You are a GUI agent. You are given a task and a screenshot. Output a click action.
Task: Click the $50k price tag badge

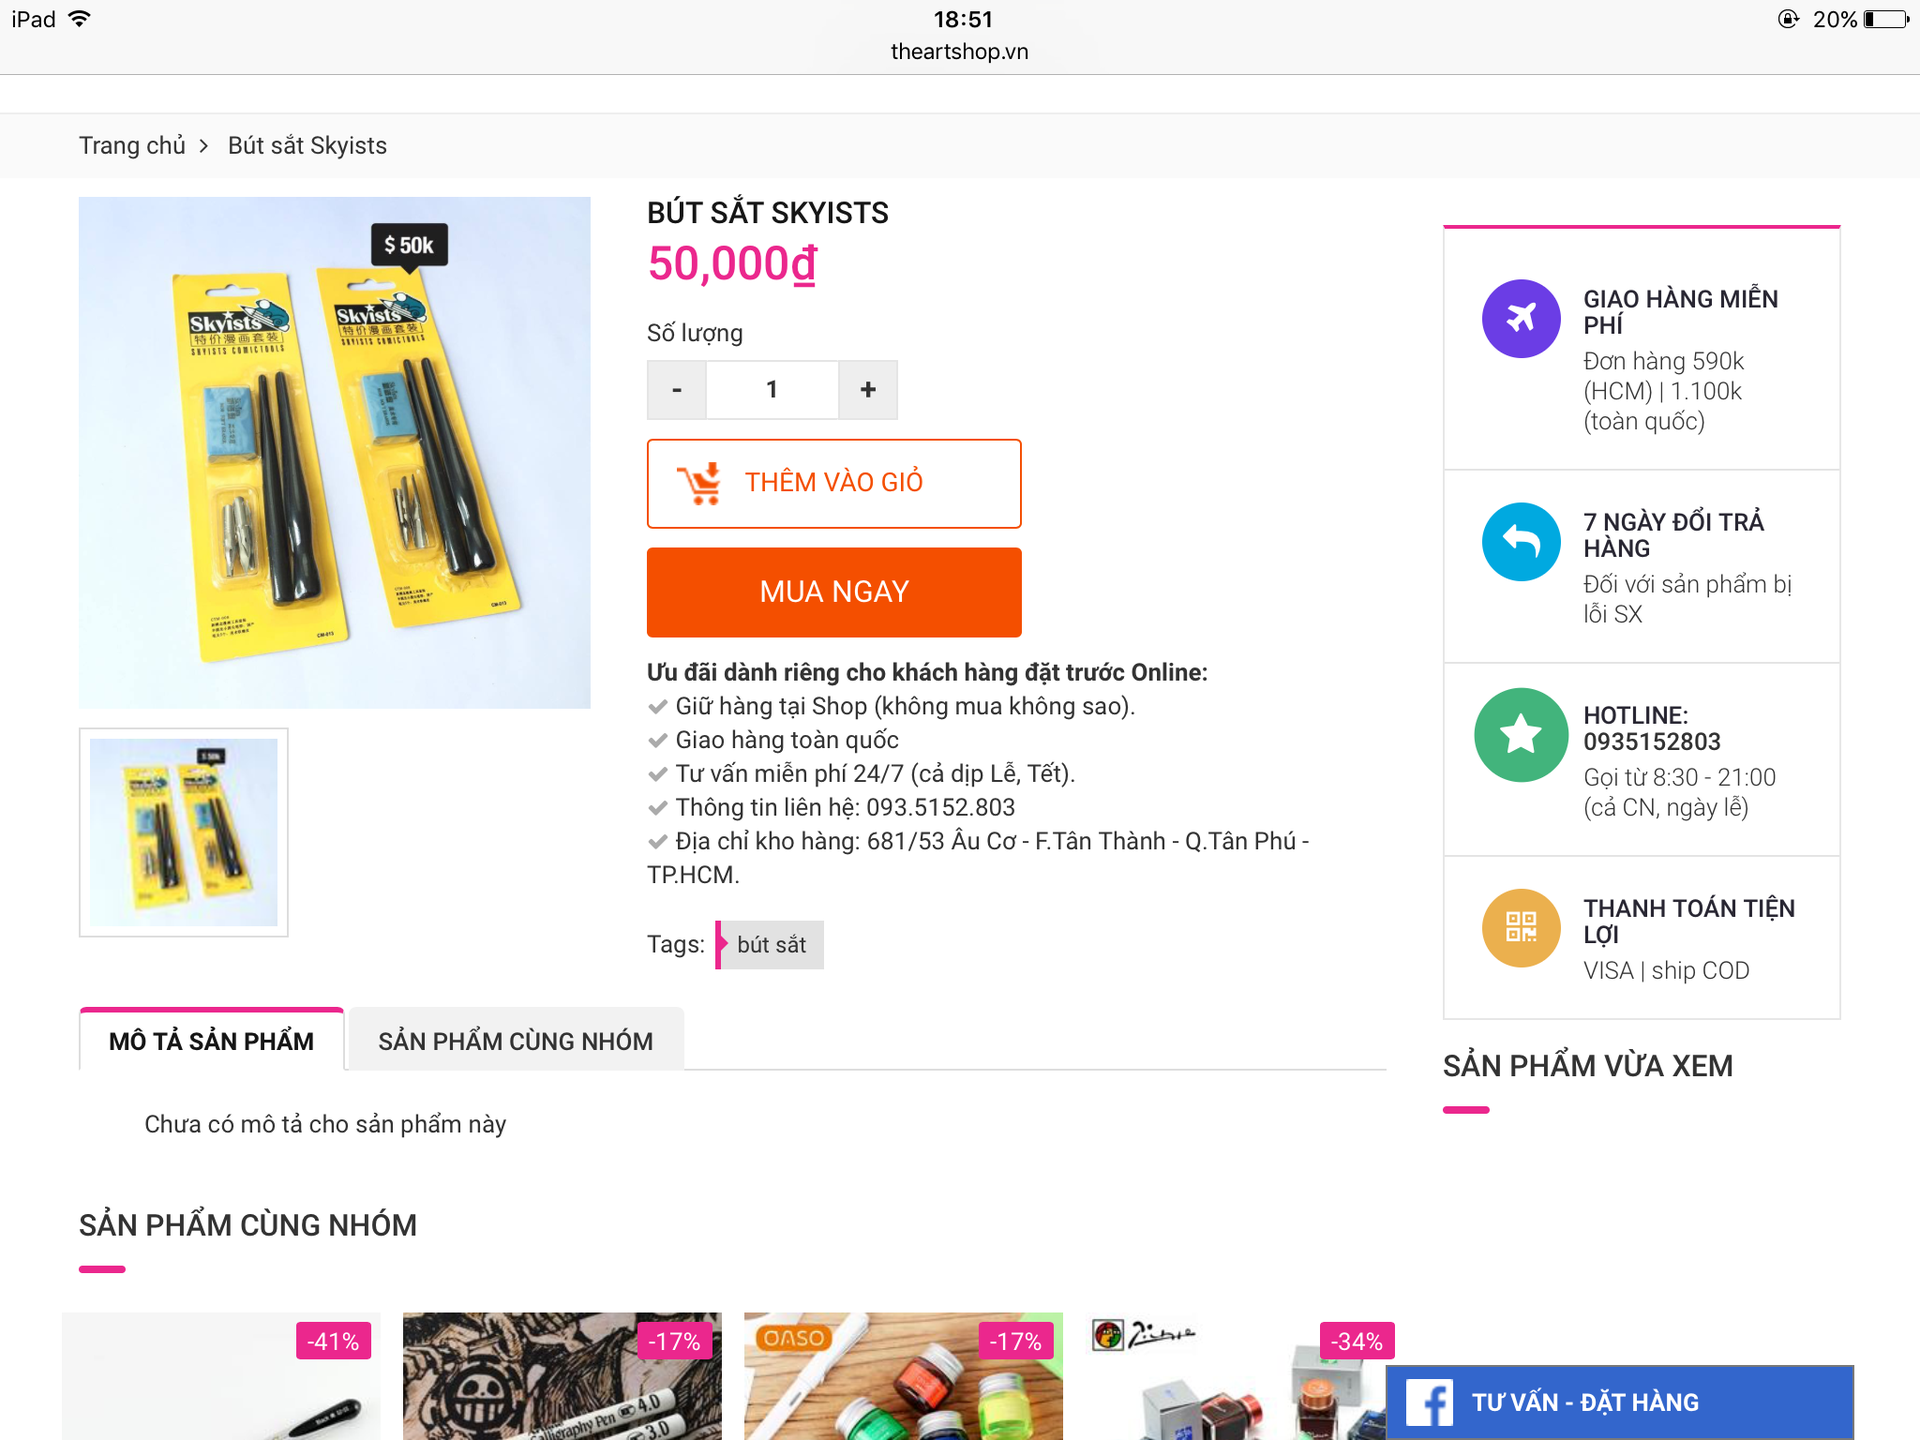pyautogui.click(x=409, y=245)
